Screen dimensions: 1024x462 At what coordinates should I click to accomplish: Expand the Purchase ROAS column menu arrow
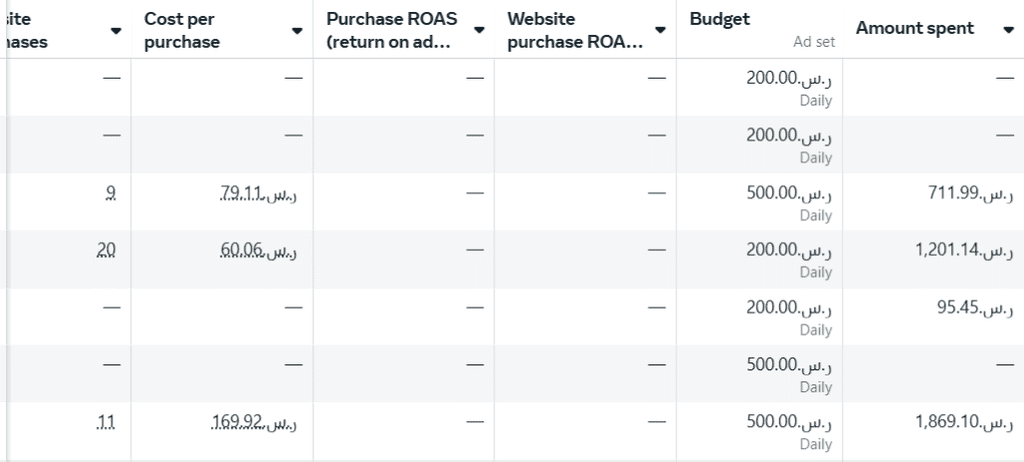tap(478, 31)
